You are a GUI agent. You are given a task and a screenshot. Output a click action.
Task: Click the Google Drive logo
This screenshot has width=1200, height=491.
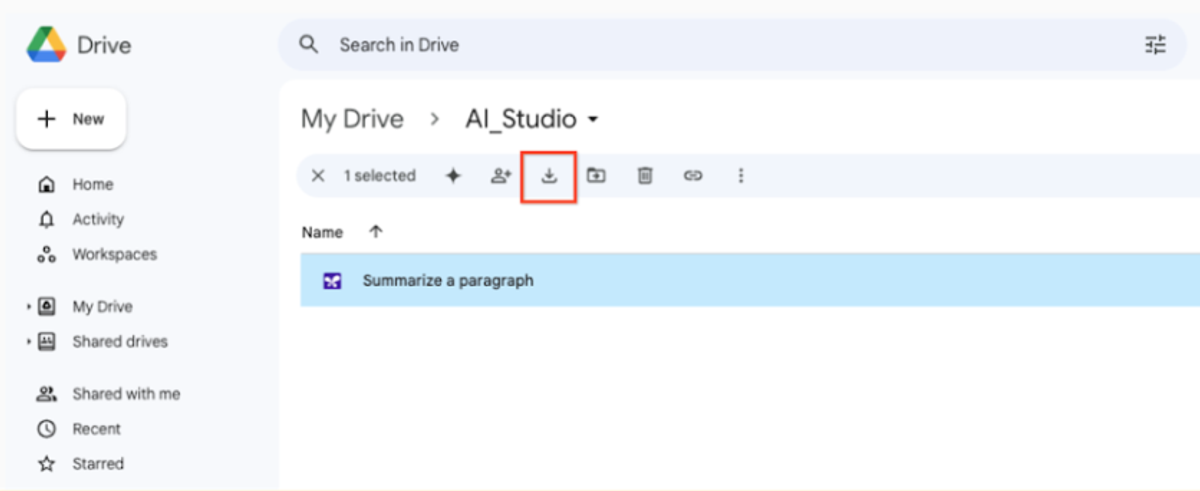point(46,45)
